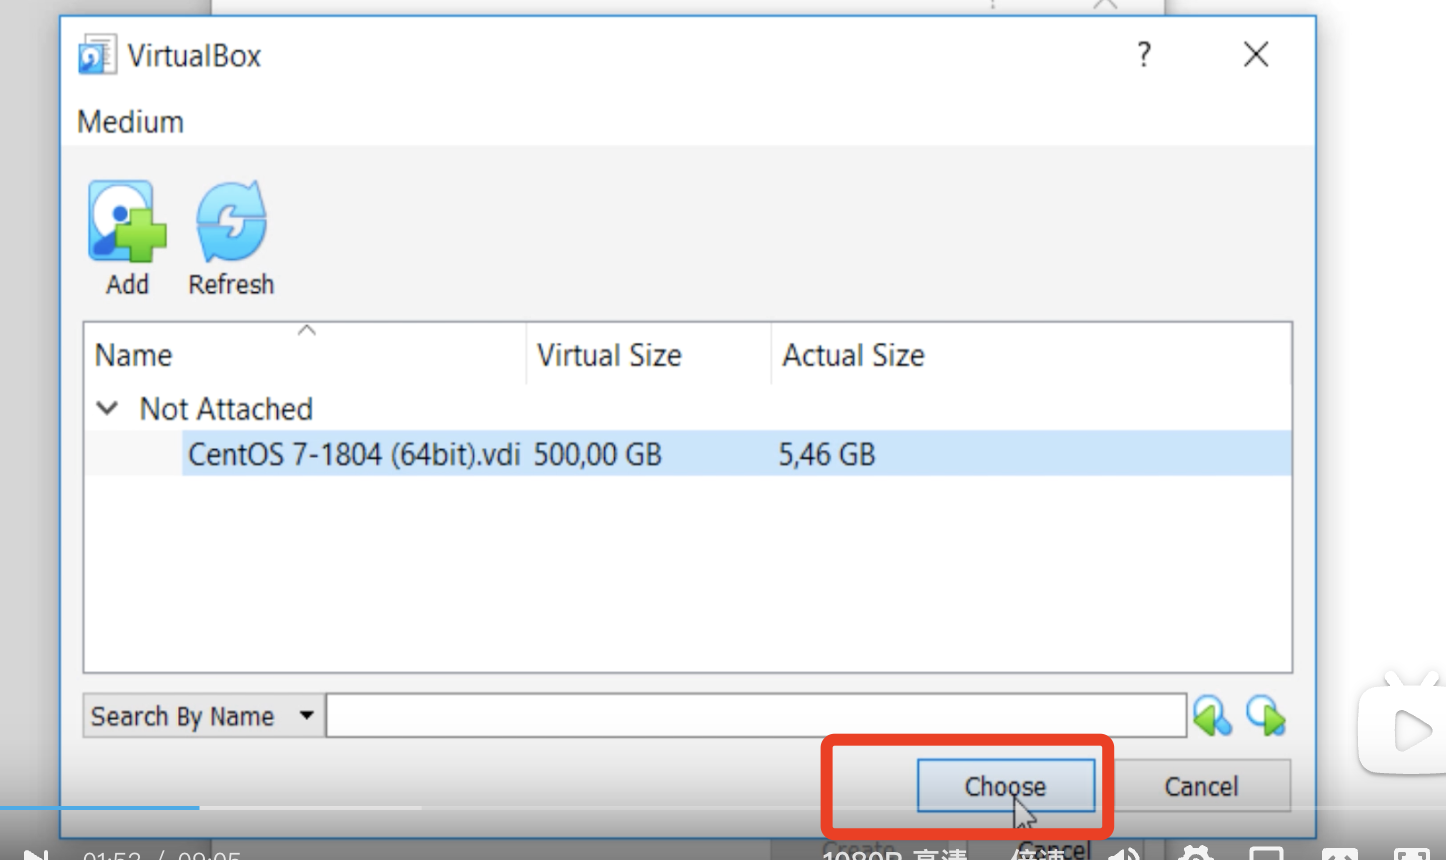Open the Search By Name dropdown
1446x860 pixels.
203,716
